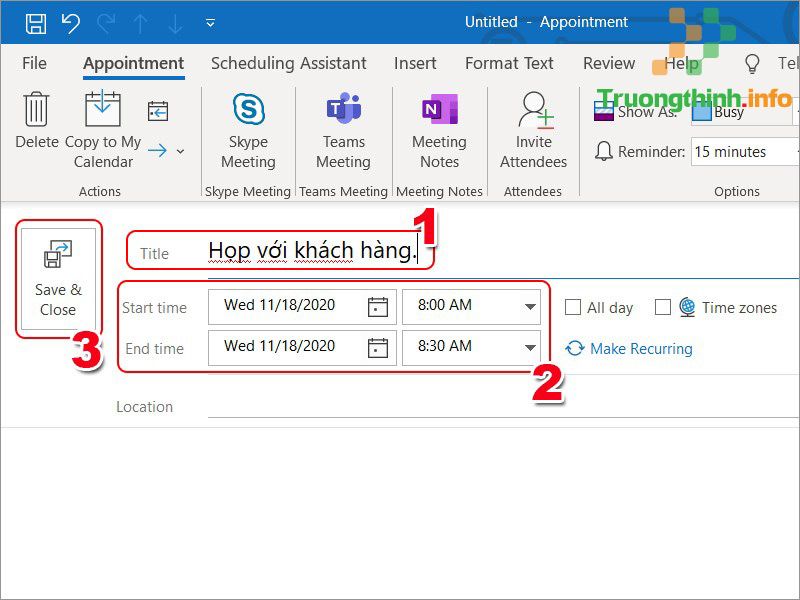Go to previous item with up arrow
Viewport: 800px width, 600px height.
(140, 23)
